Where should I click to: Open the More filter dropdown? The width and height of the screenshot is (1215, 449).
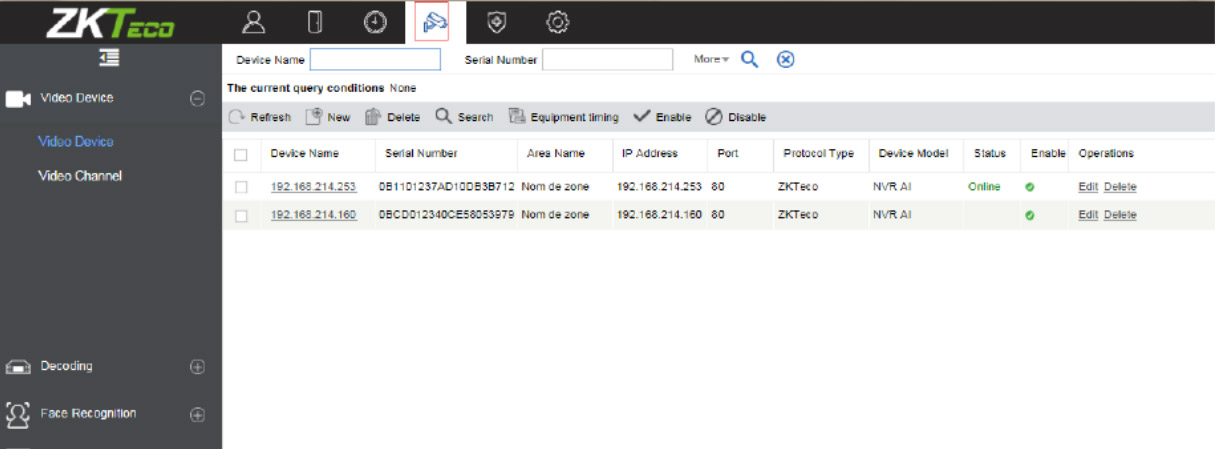click(x=711, y=60)
